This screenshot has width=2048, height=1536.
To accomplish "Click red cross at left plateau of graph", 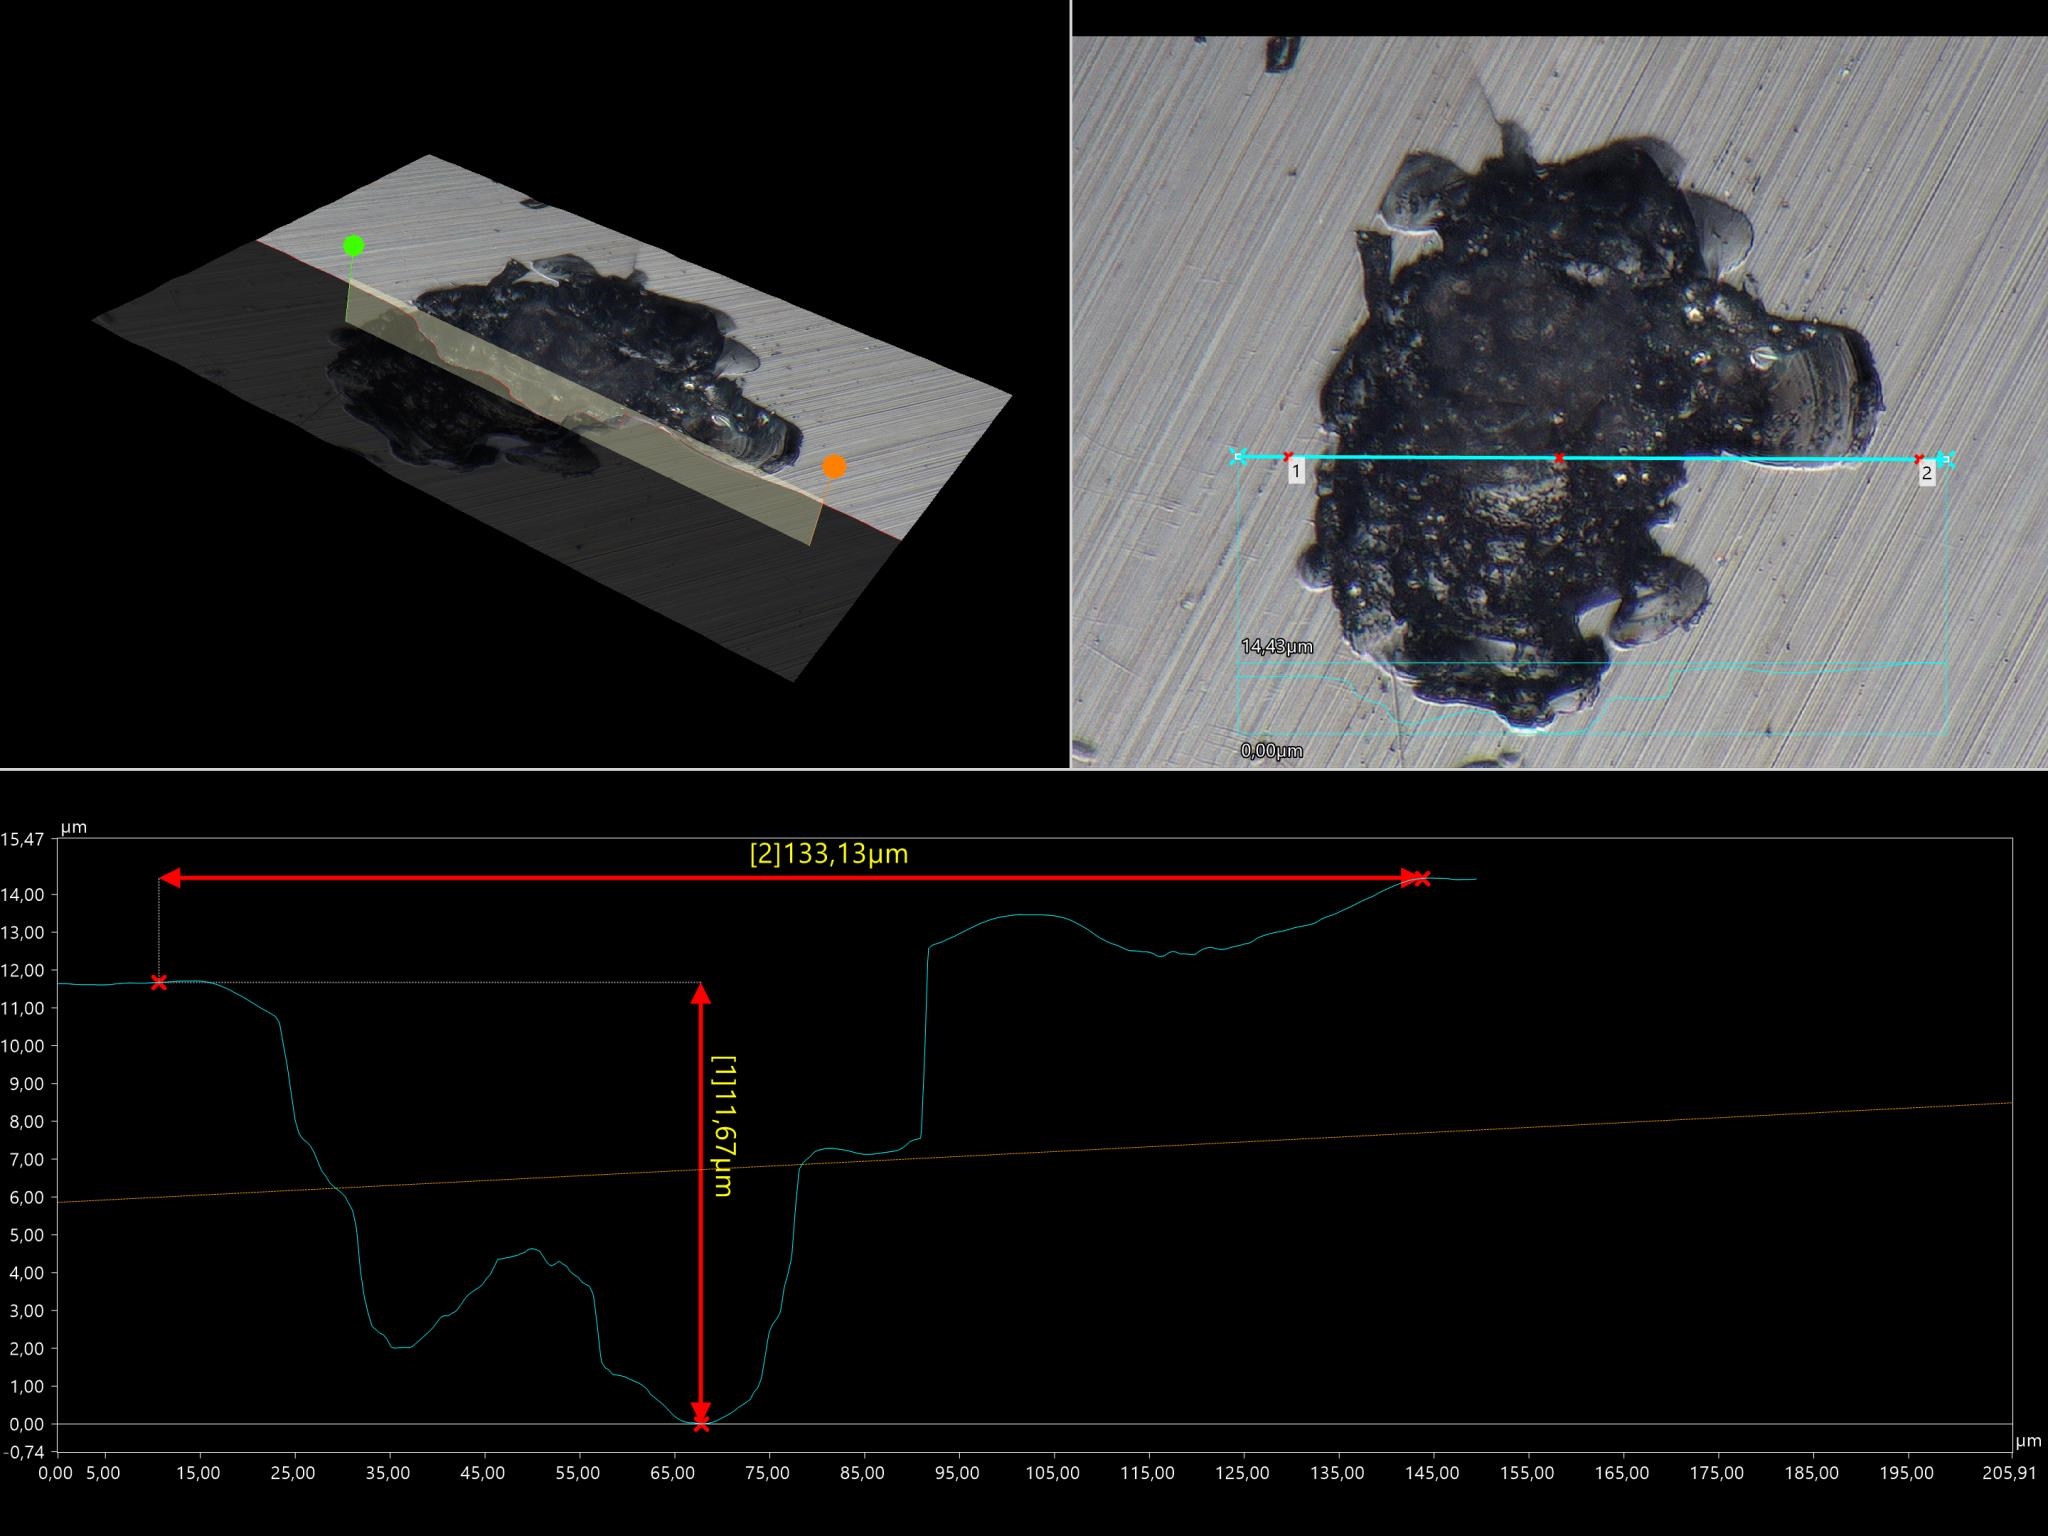I will pos(159,982).
